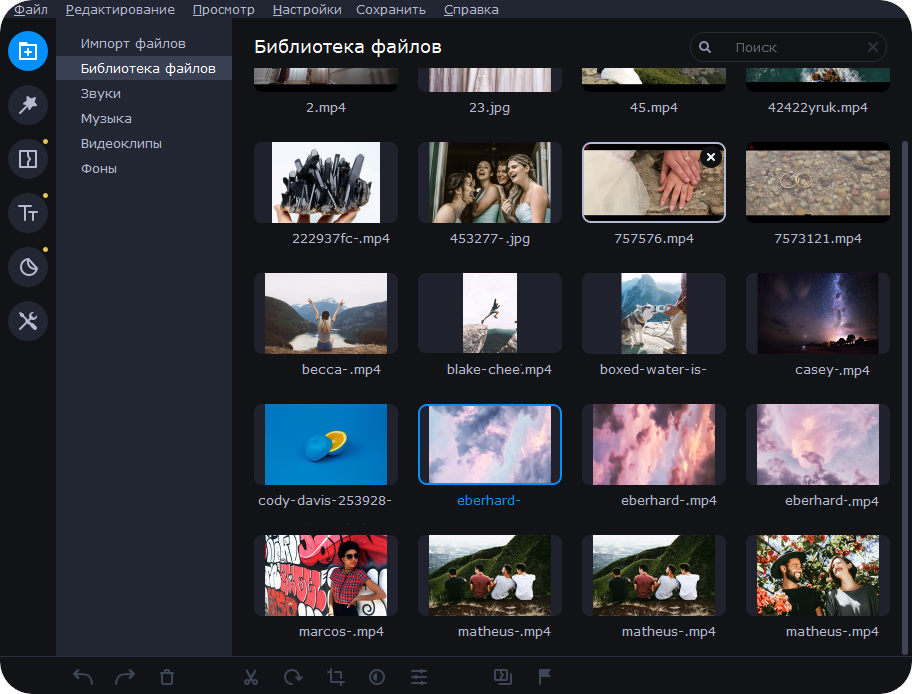Click the casey-.mp4 file name label
The image size is (912, 694).
pyautogui.click(x=832, y=370)
